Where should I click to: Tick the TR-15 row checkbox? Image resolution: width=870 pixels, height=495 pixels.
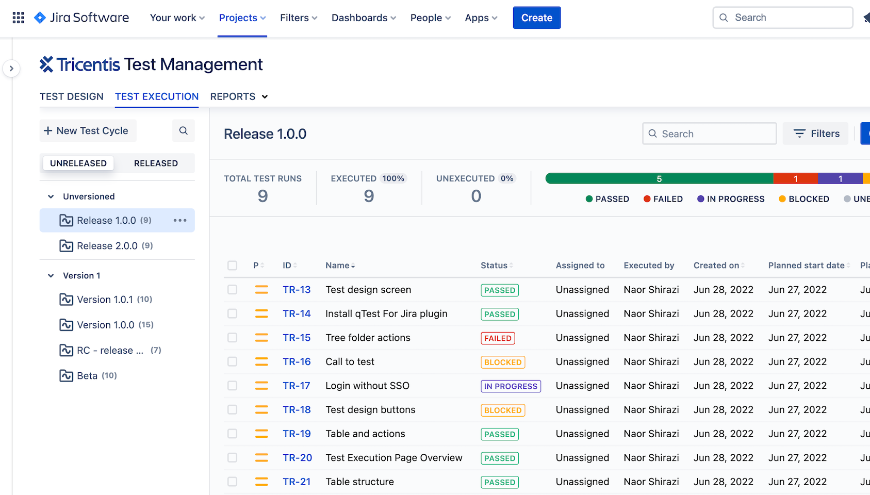click(x=232, y=338)
